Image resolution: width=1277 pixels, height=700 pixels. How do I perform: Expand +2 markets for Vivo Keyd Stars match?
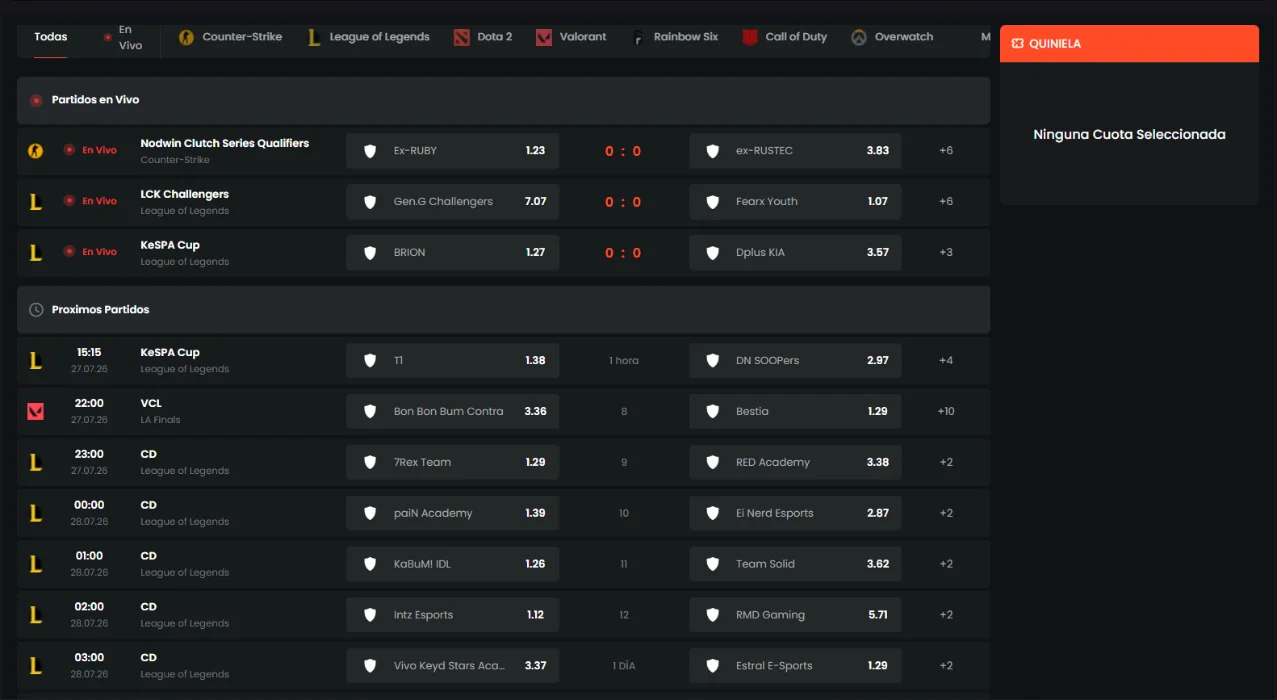(x=946, y=666)
